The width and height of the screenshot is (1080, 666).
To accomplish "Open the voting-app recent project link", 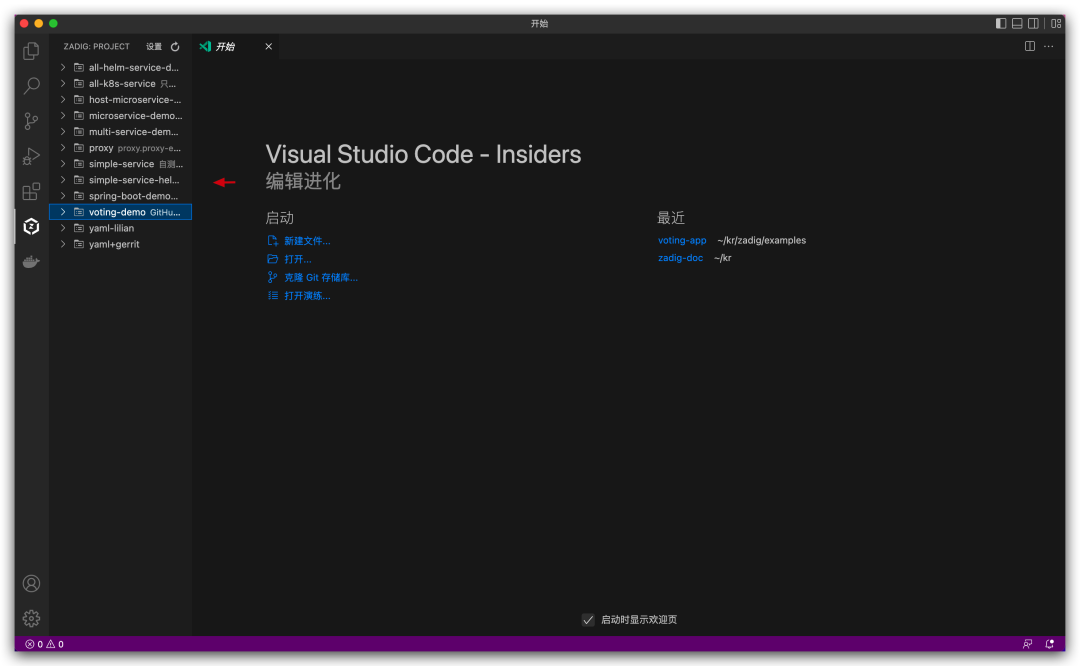I will pyautogui.click(x=681, y=240).
